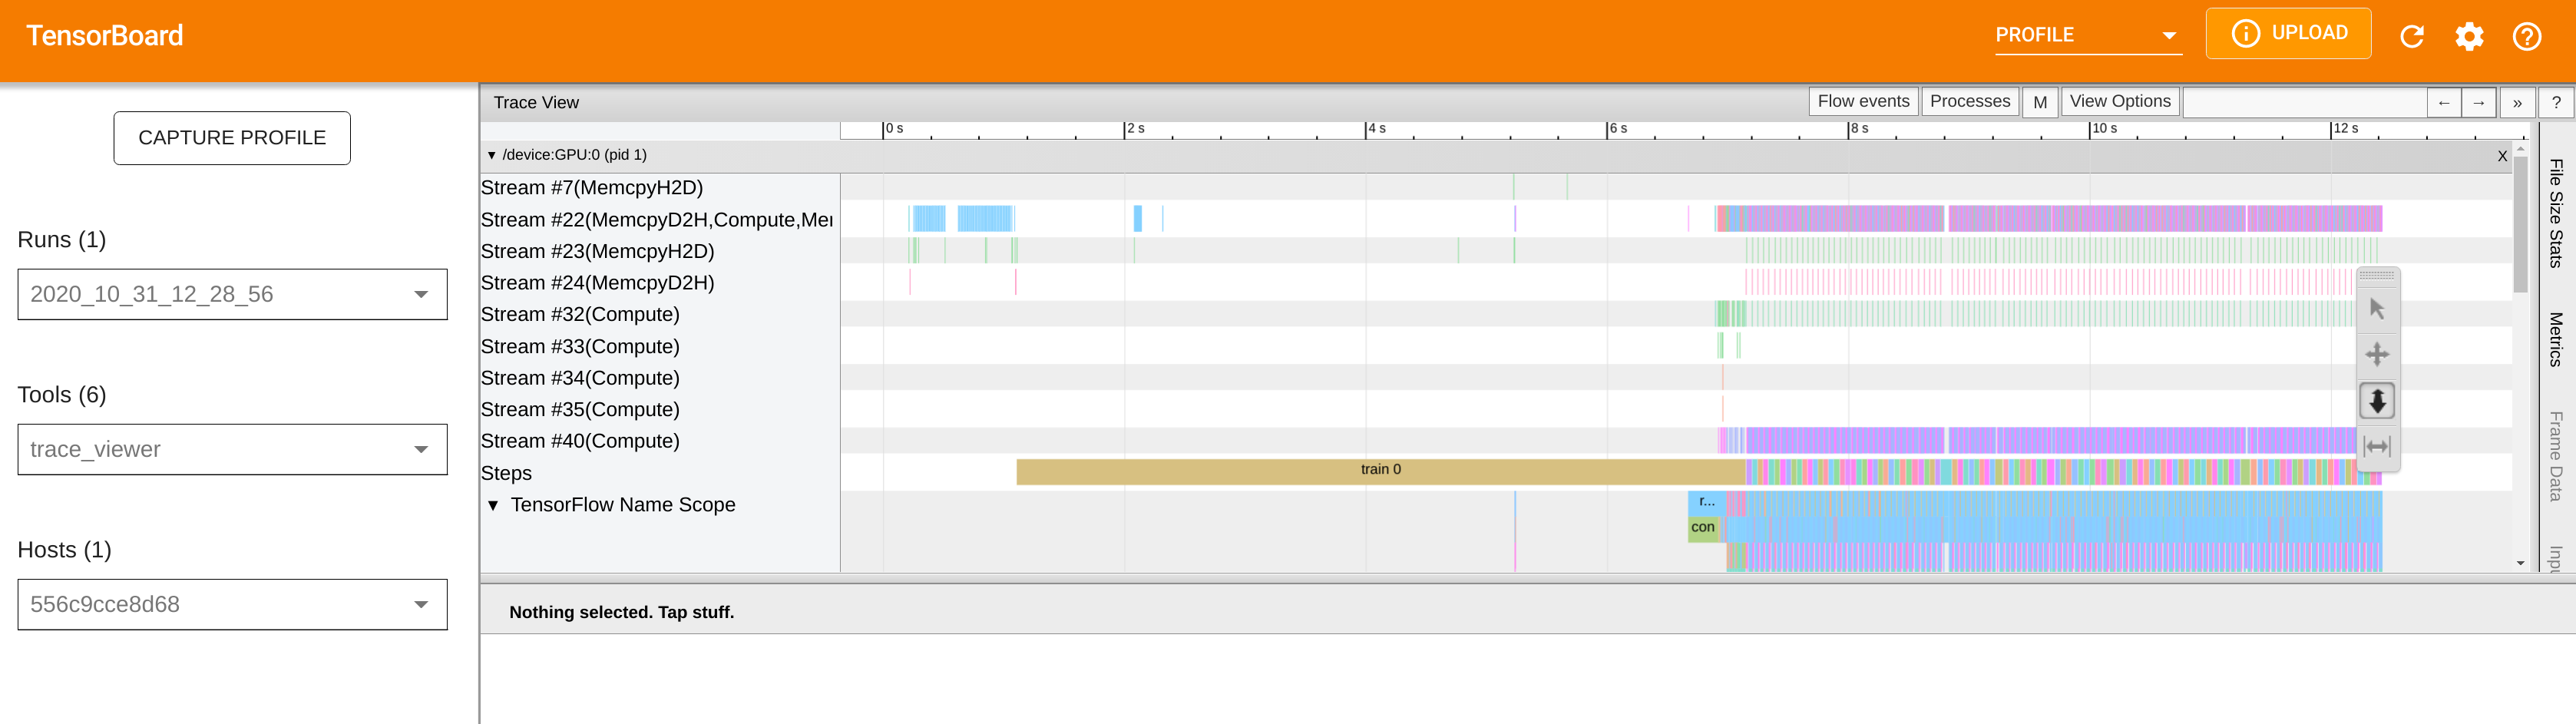The image size is (2576, 724).
Task: Click the double chevron overflow icon
Action: (2518, 102)
